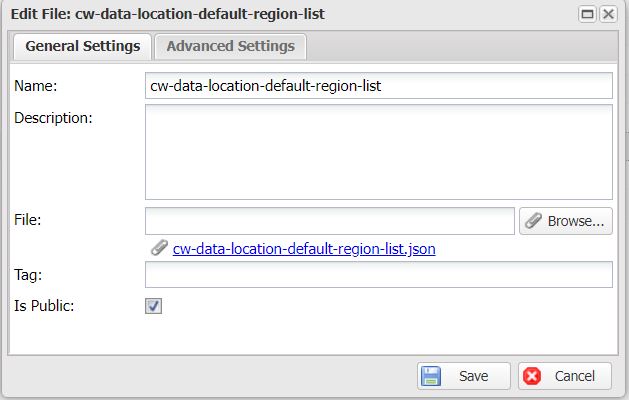Click the File path input box

click(x=329, y=221)
